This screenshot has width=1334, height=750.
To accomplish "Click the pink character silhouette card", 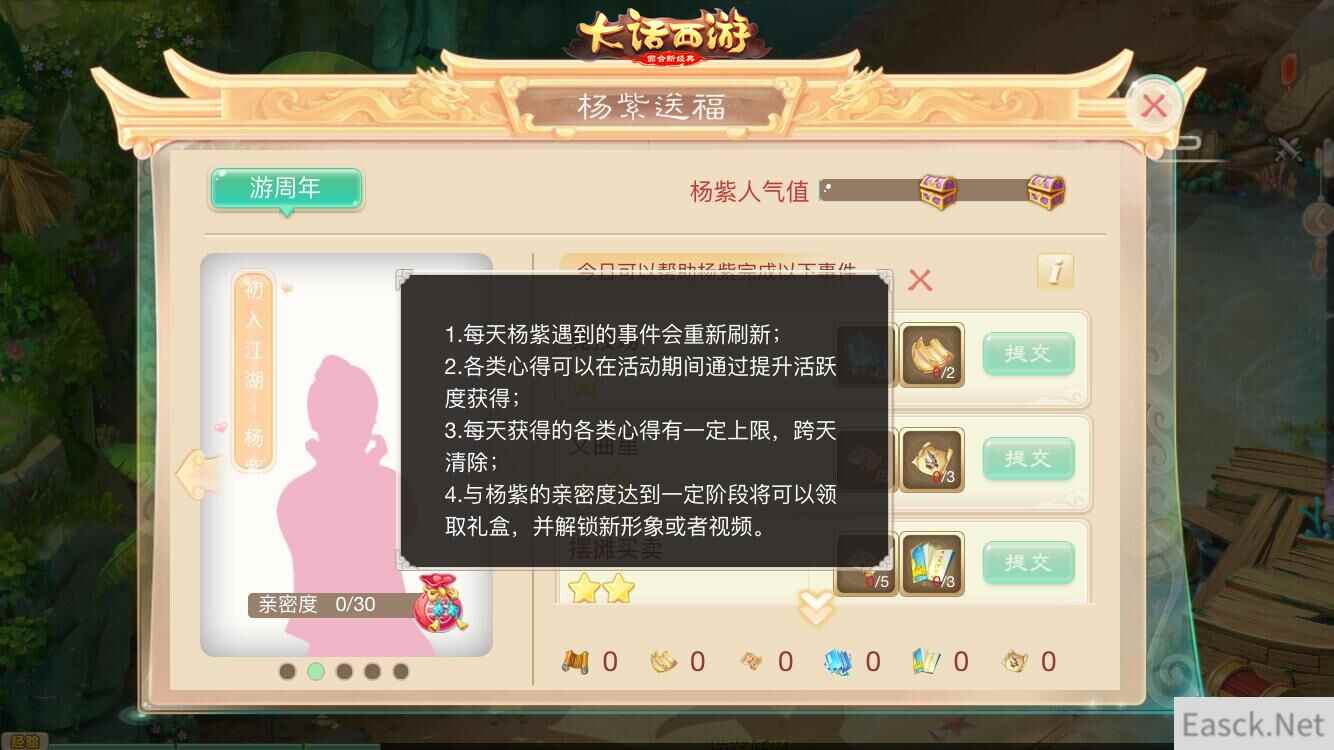I will (x=346, y=455).
